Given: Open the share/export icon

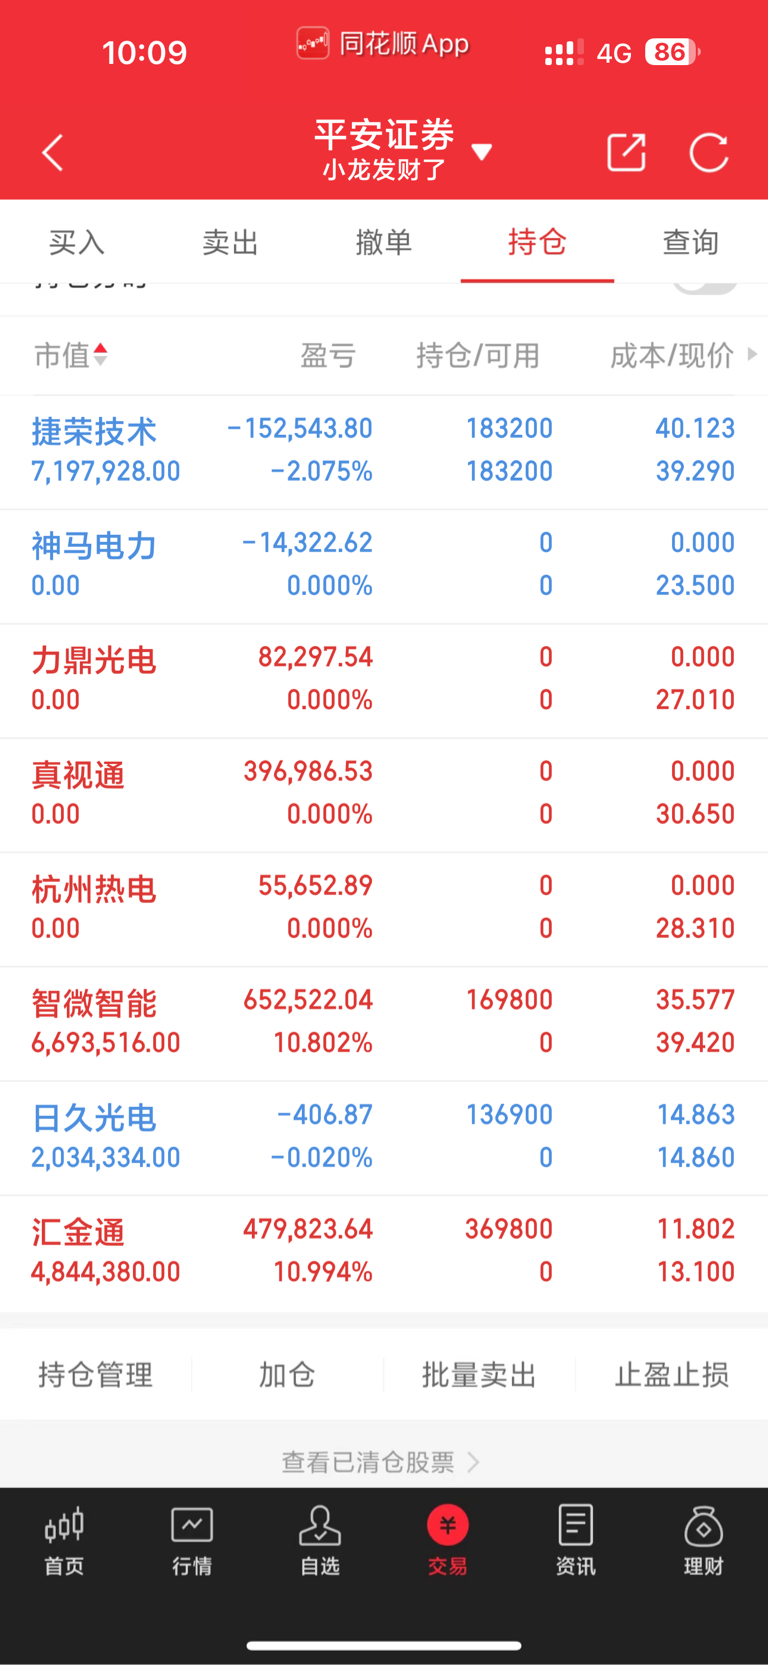Looking at the screenshot, I should tap(627, 152).
